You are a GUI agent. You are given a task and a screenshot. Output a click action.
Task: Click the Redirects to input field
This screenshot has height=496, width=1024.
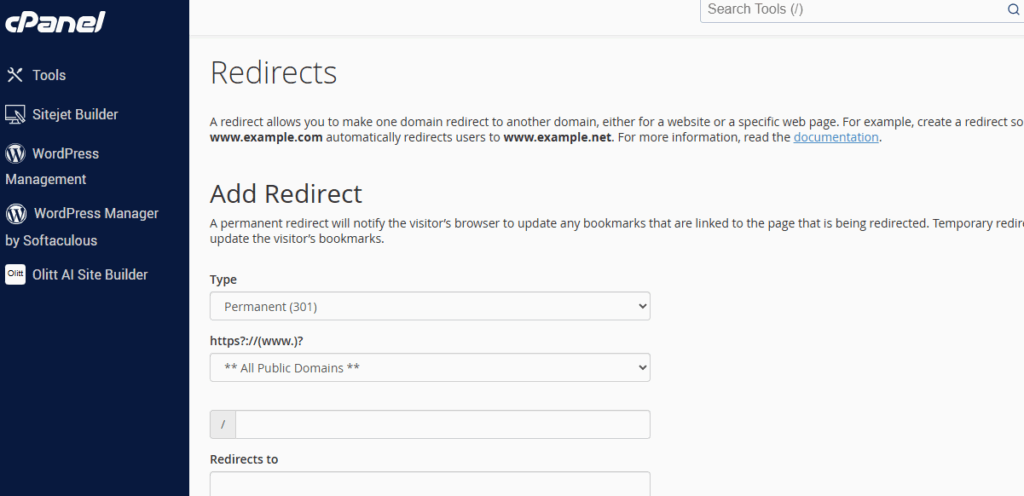click(x=430, y=484)
